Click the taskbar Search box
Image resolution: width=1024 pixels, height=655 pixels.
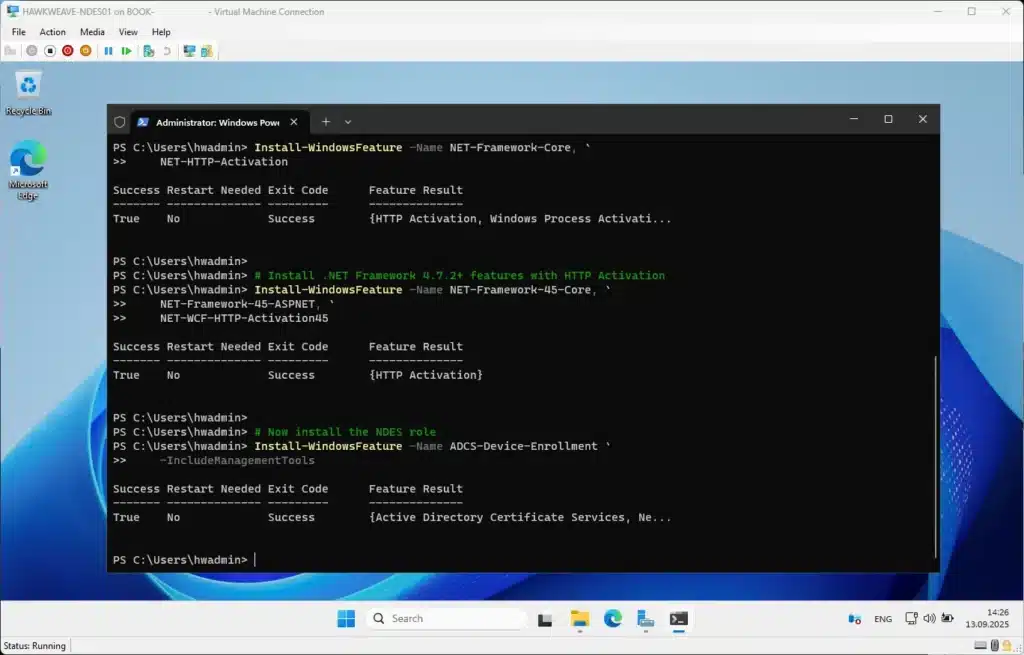point(445,619)
